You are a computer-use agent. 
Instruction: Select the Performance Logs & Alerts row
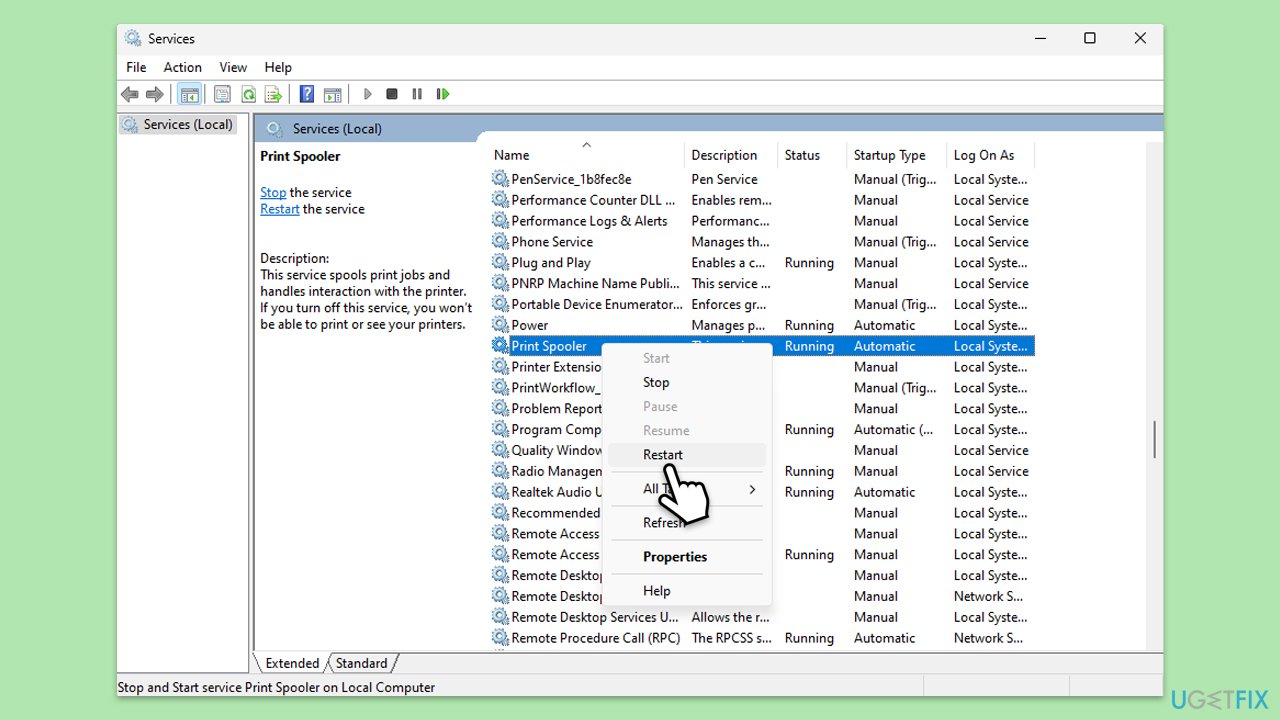pyautogui.click(x=762, y=221)
